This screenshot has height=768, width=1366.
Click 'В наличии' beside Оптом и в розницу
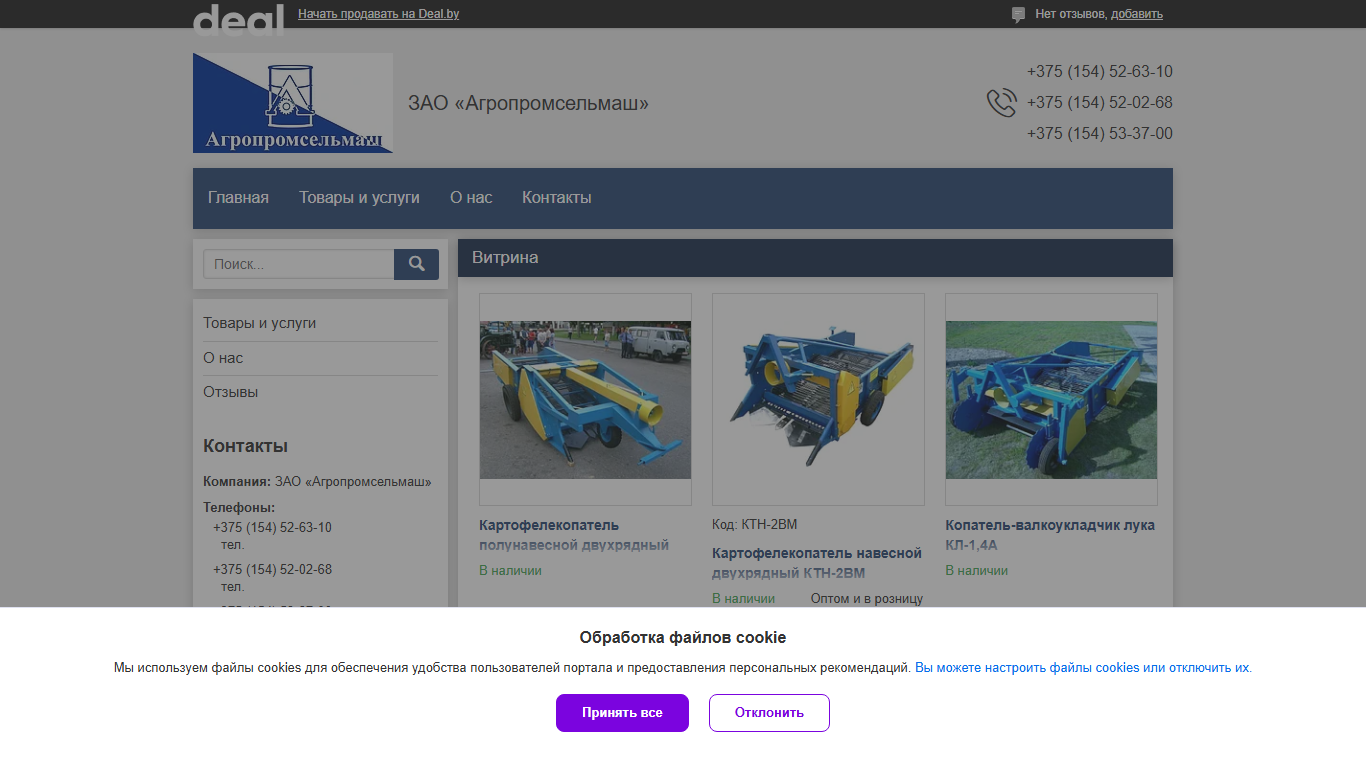[x=744, y=599]
